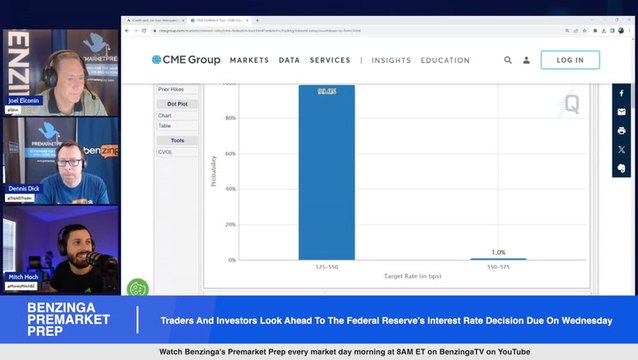Image resolution: width=638 pixels, height=360 pixels.
Task: Open the cookie preferences icon
Action: 138,288
